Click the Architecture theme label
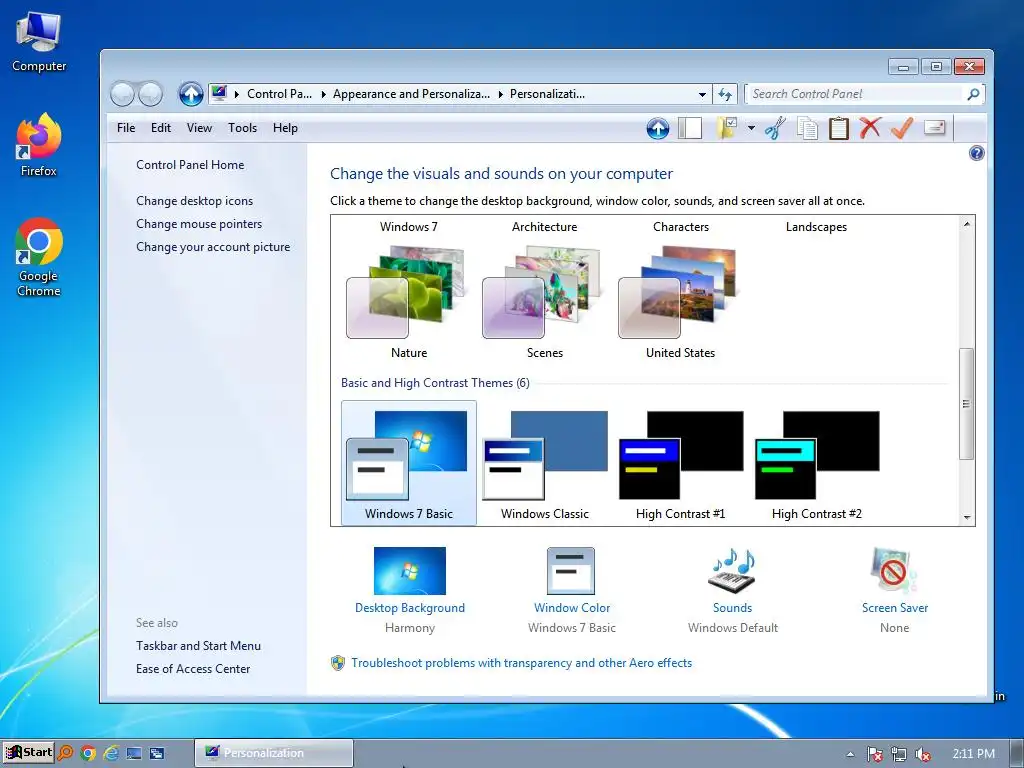This screenshot has width=1024, height=768. 545,227
